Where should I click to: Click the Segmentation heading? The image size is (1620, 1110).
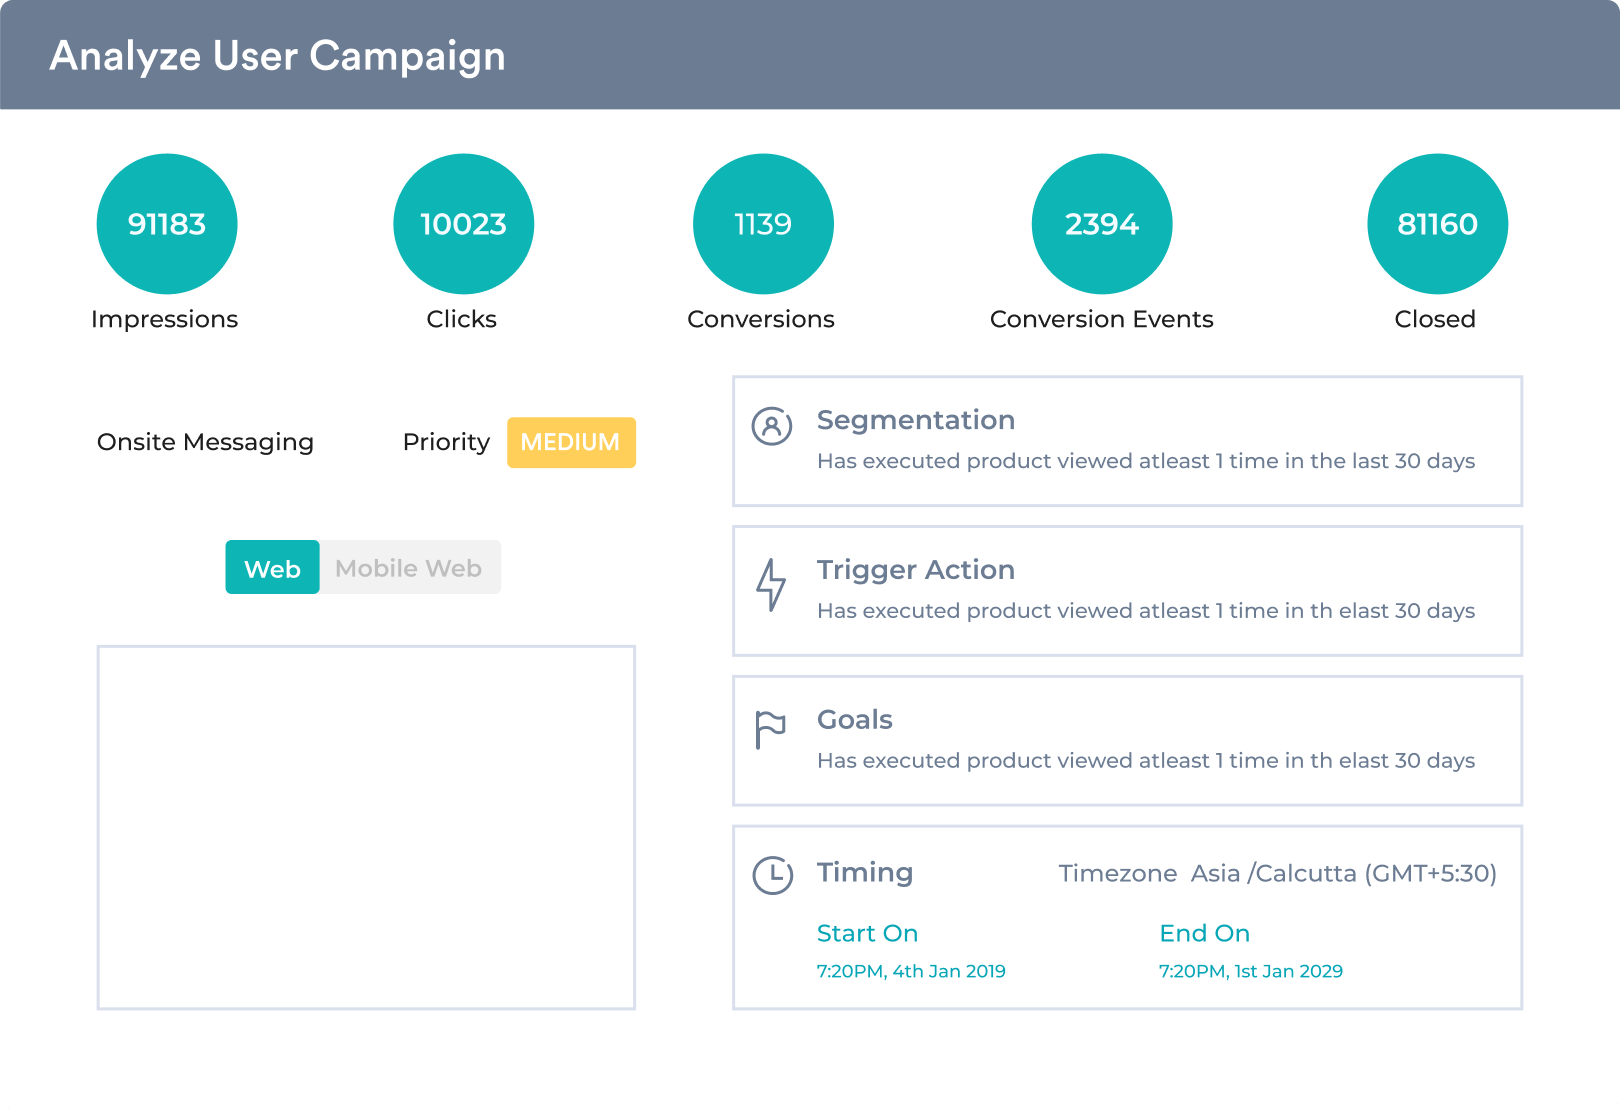coord(916,420)
